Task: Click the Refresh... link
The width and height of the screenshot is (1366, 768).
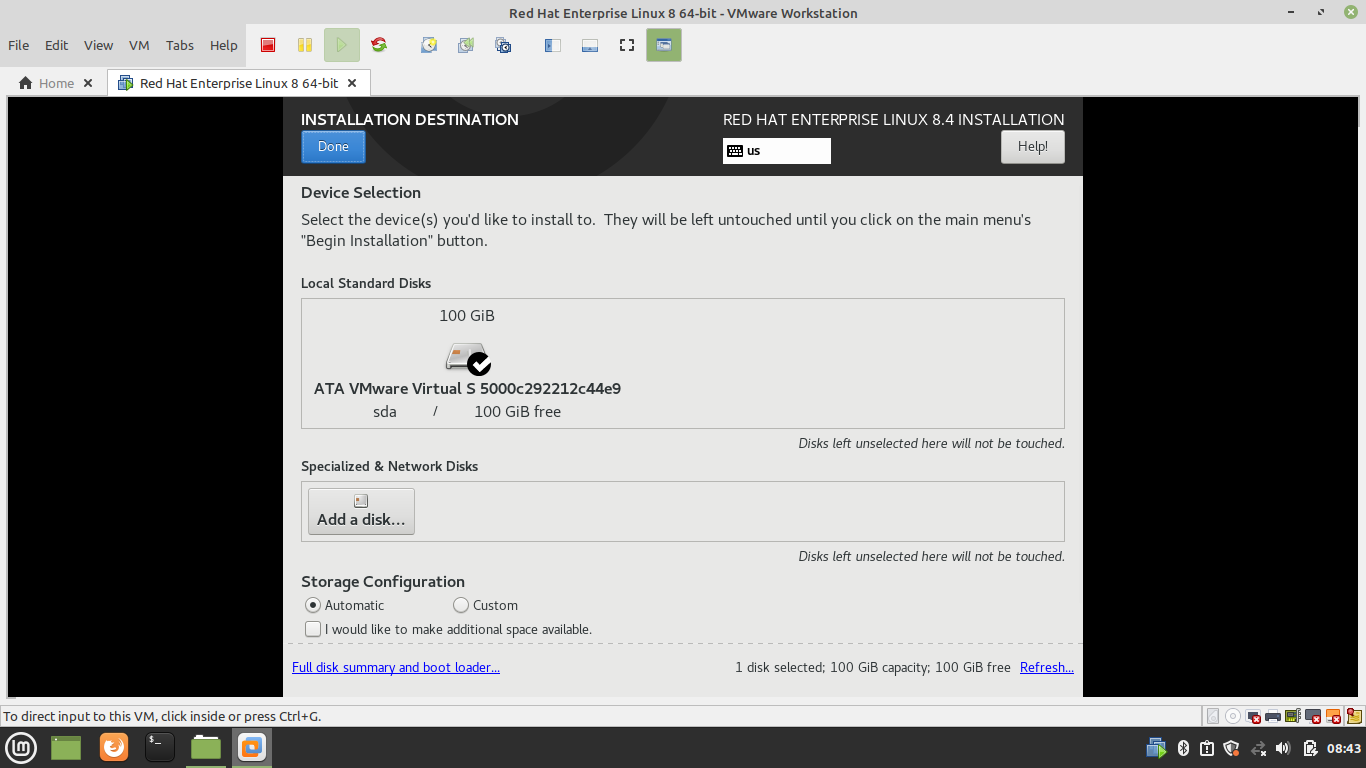Action: point(1047,667)
